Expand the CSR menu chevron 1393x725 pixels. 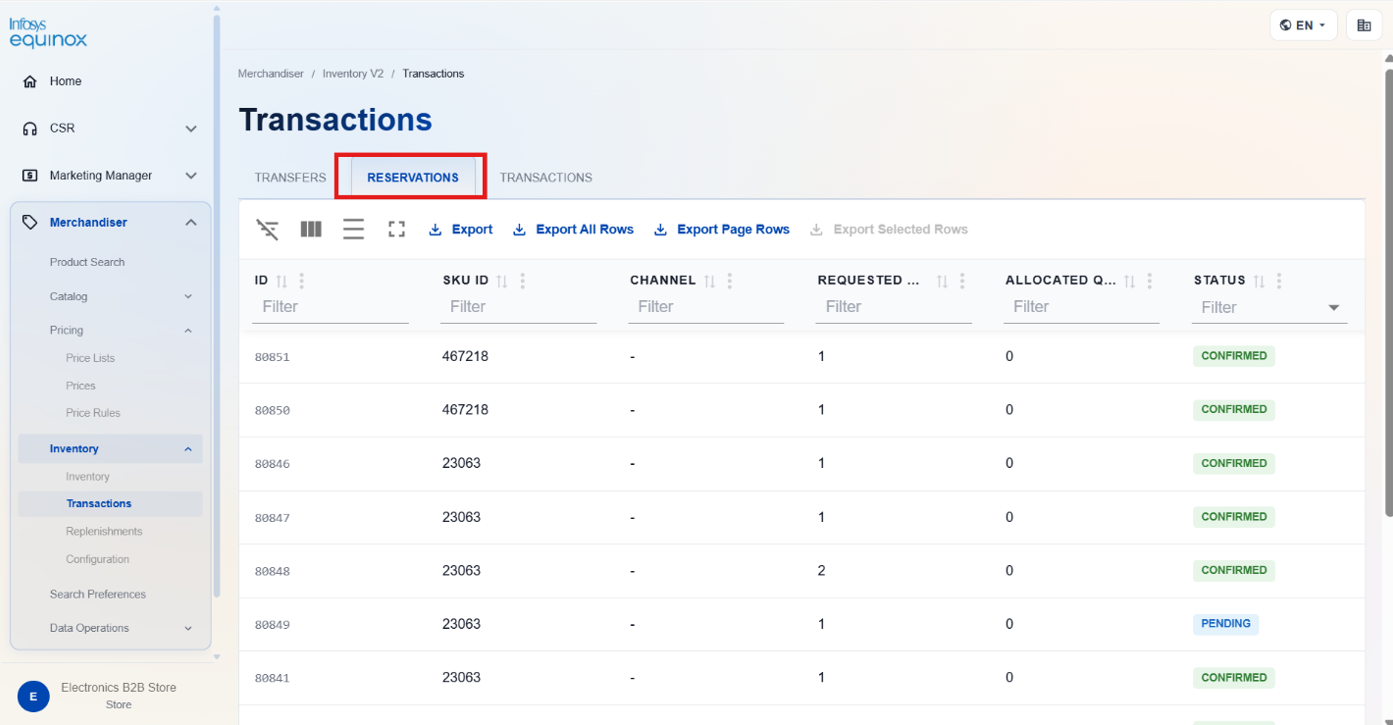[x=191, y=129]
